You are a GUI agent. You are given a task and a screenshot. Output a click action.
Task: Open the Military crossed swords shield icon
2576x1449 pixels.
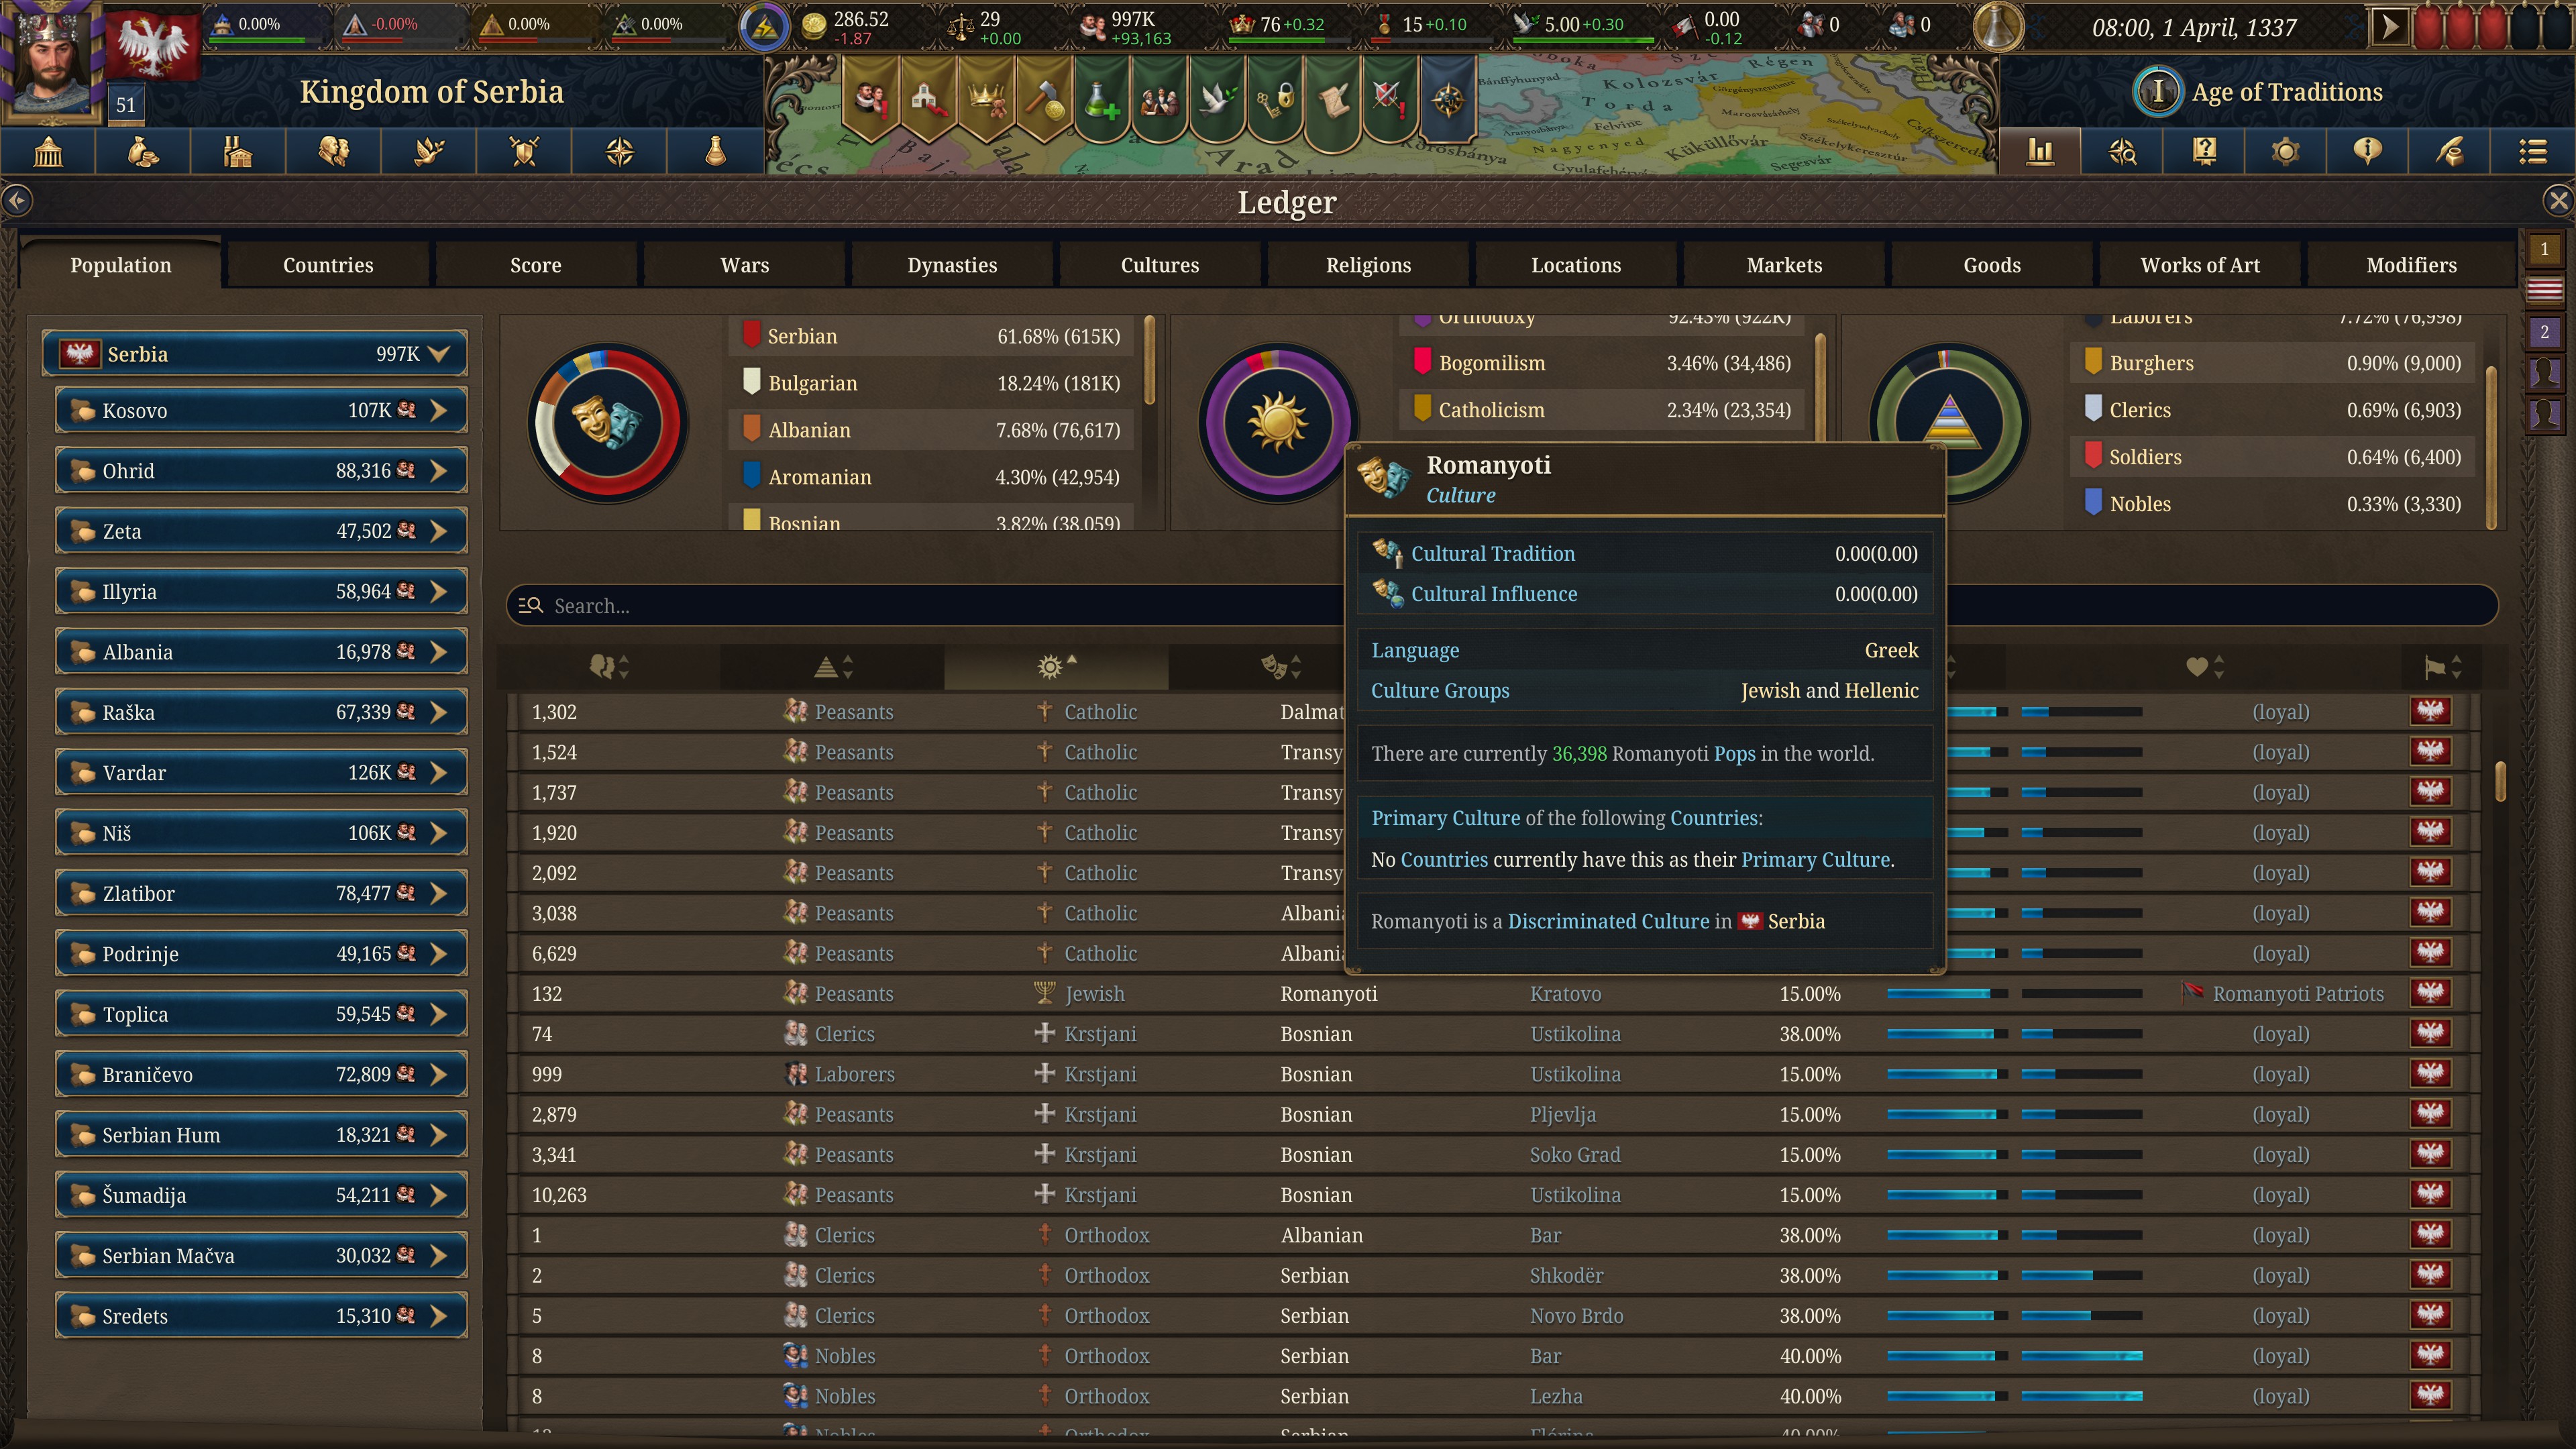(x=524, y=152)
